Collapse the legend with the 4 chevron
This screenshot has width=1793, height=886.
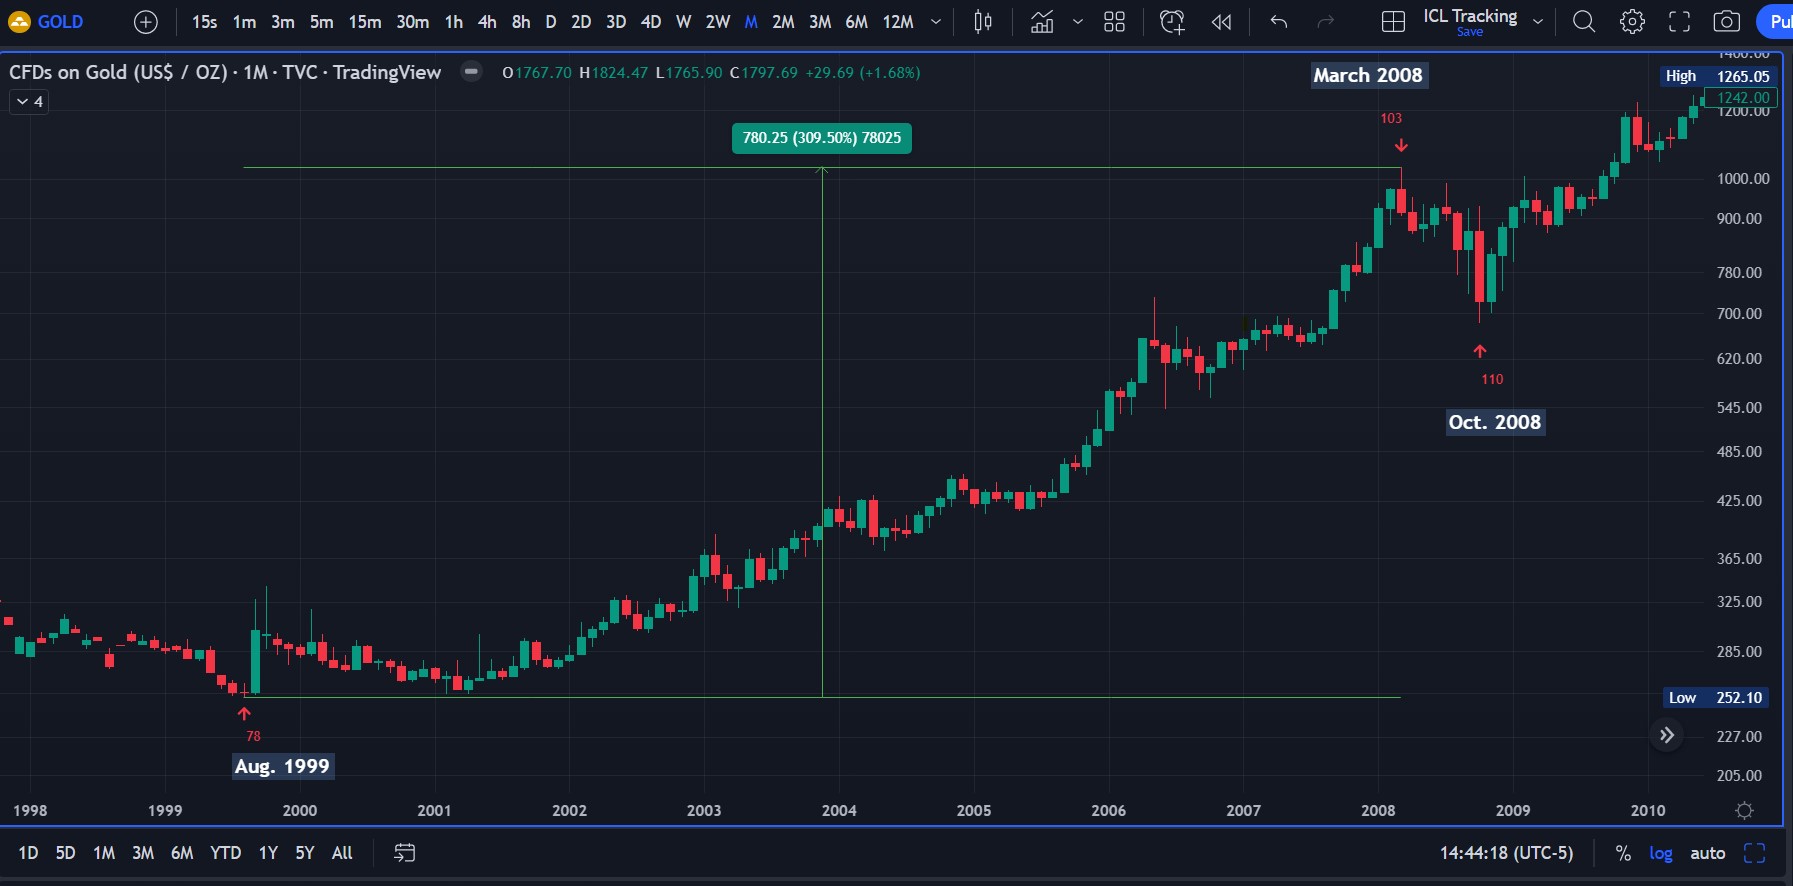[x=30, y=101]
